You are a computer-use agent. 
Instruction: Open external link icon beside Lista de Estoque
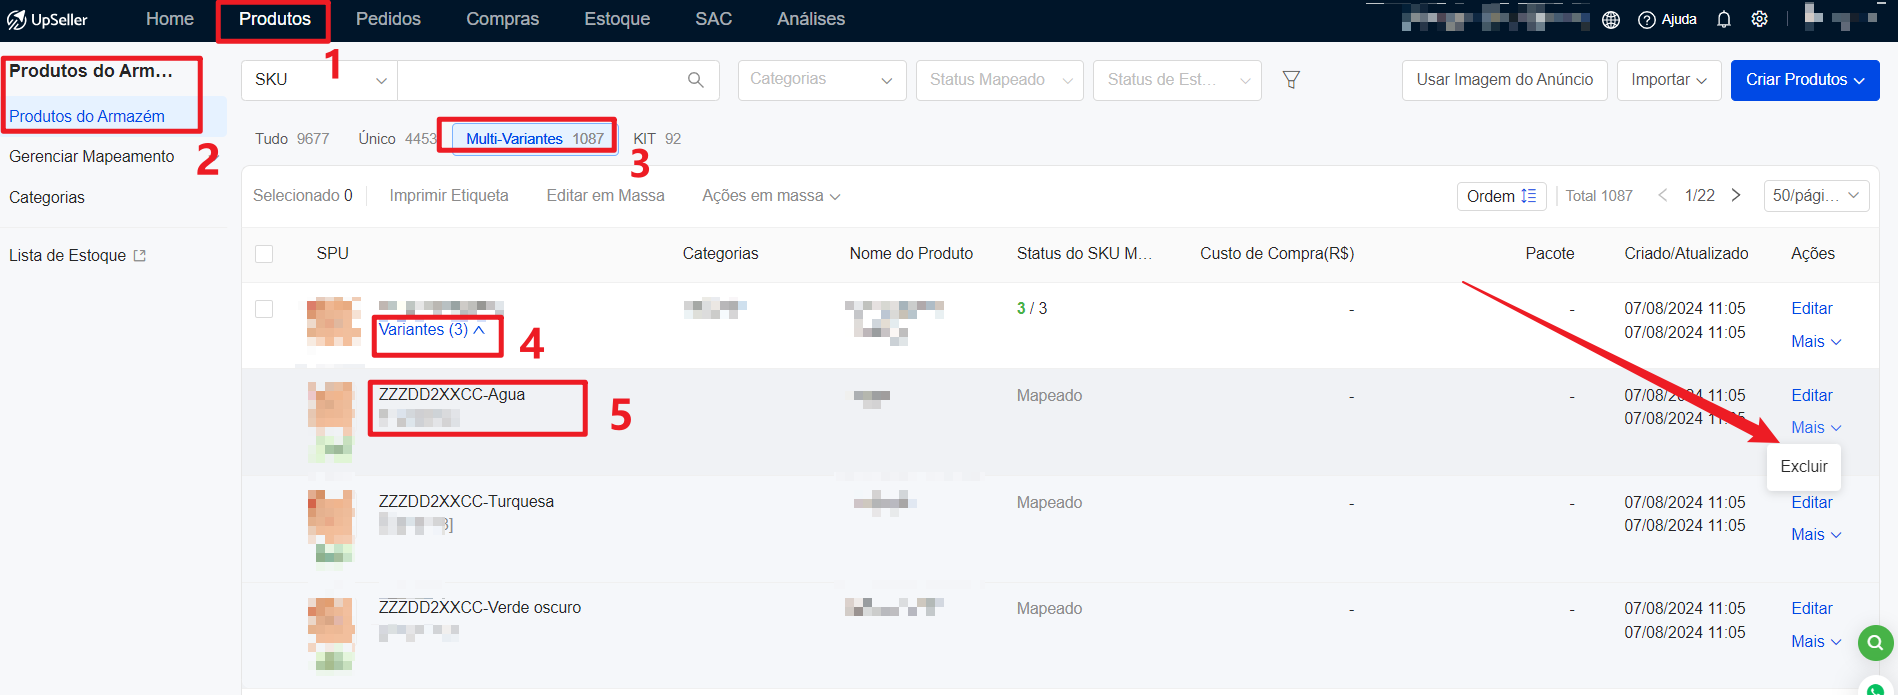[140, 256]
